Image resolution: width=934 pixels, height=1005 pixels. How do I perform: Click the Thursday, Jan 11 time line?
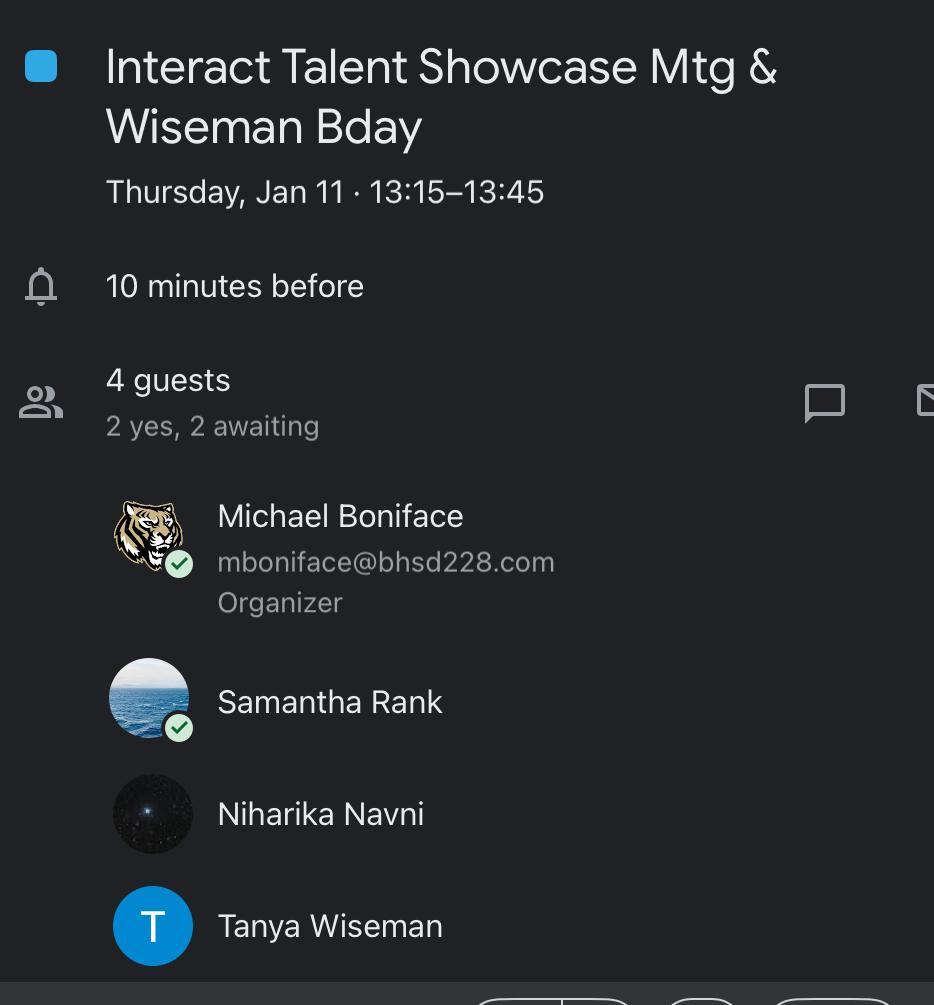point(325,192)
